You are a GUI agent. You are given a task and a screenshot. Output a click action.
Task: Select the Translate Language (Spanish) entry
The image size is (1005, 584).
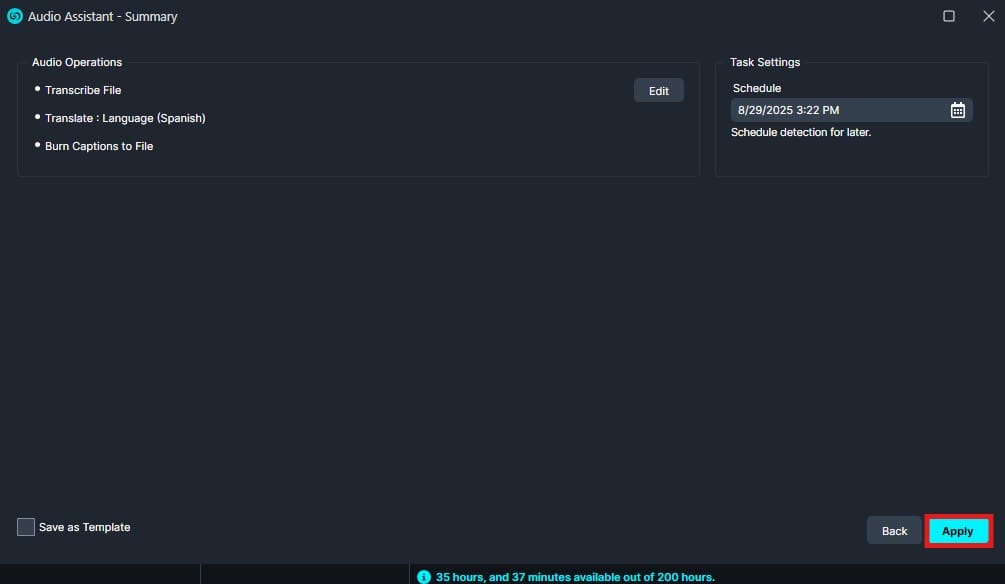125,118
